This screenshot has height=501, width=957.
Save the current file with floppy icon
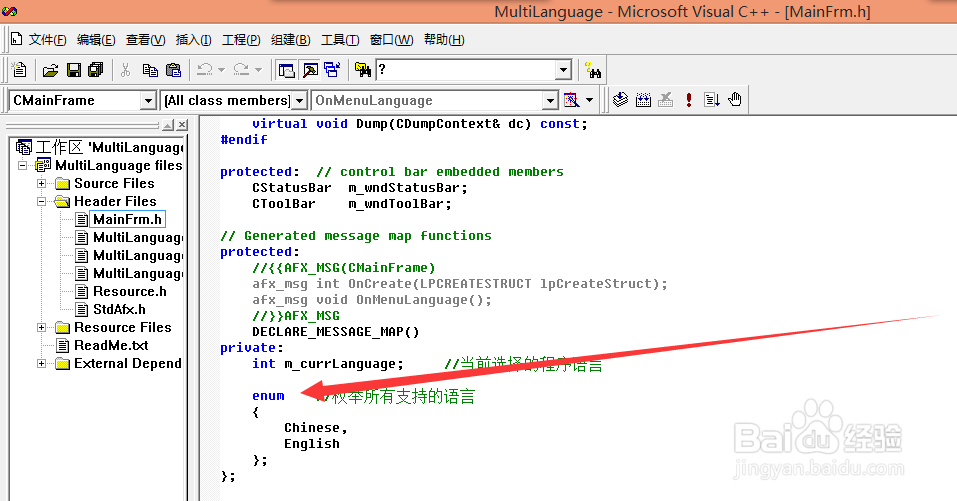point(74,70)
